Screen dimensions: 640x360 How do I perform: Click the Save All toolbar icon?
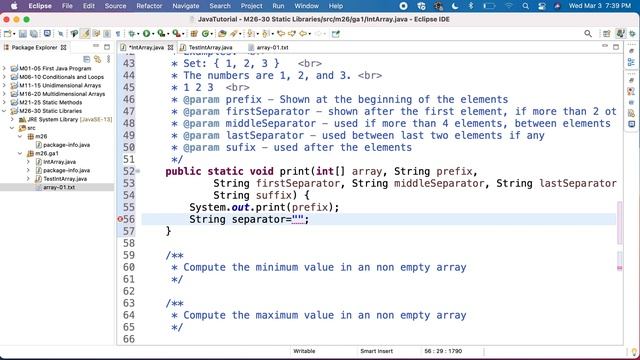coord(34,34)
